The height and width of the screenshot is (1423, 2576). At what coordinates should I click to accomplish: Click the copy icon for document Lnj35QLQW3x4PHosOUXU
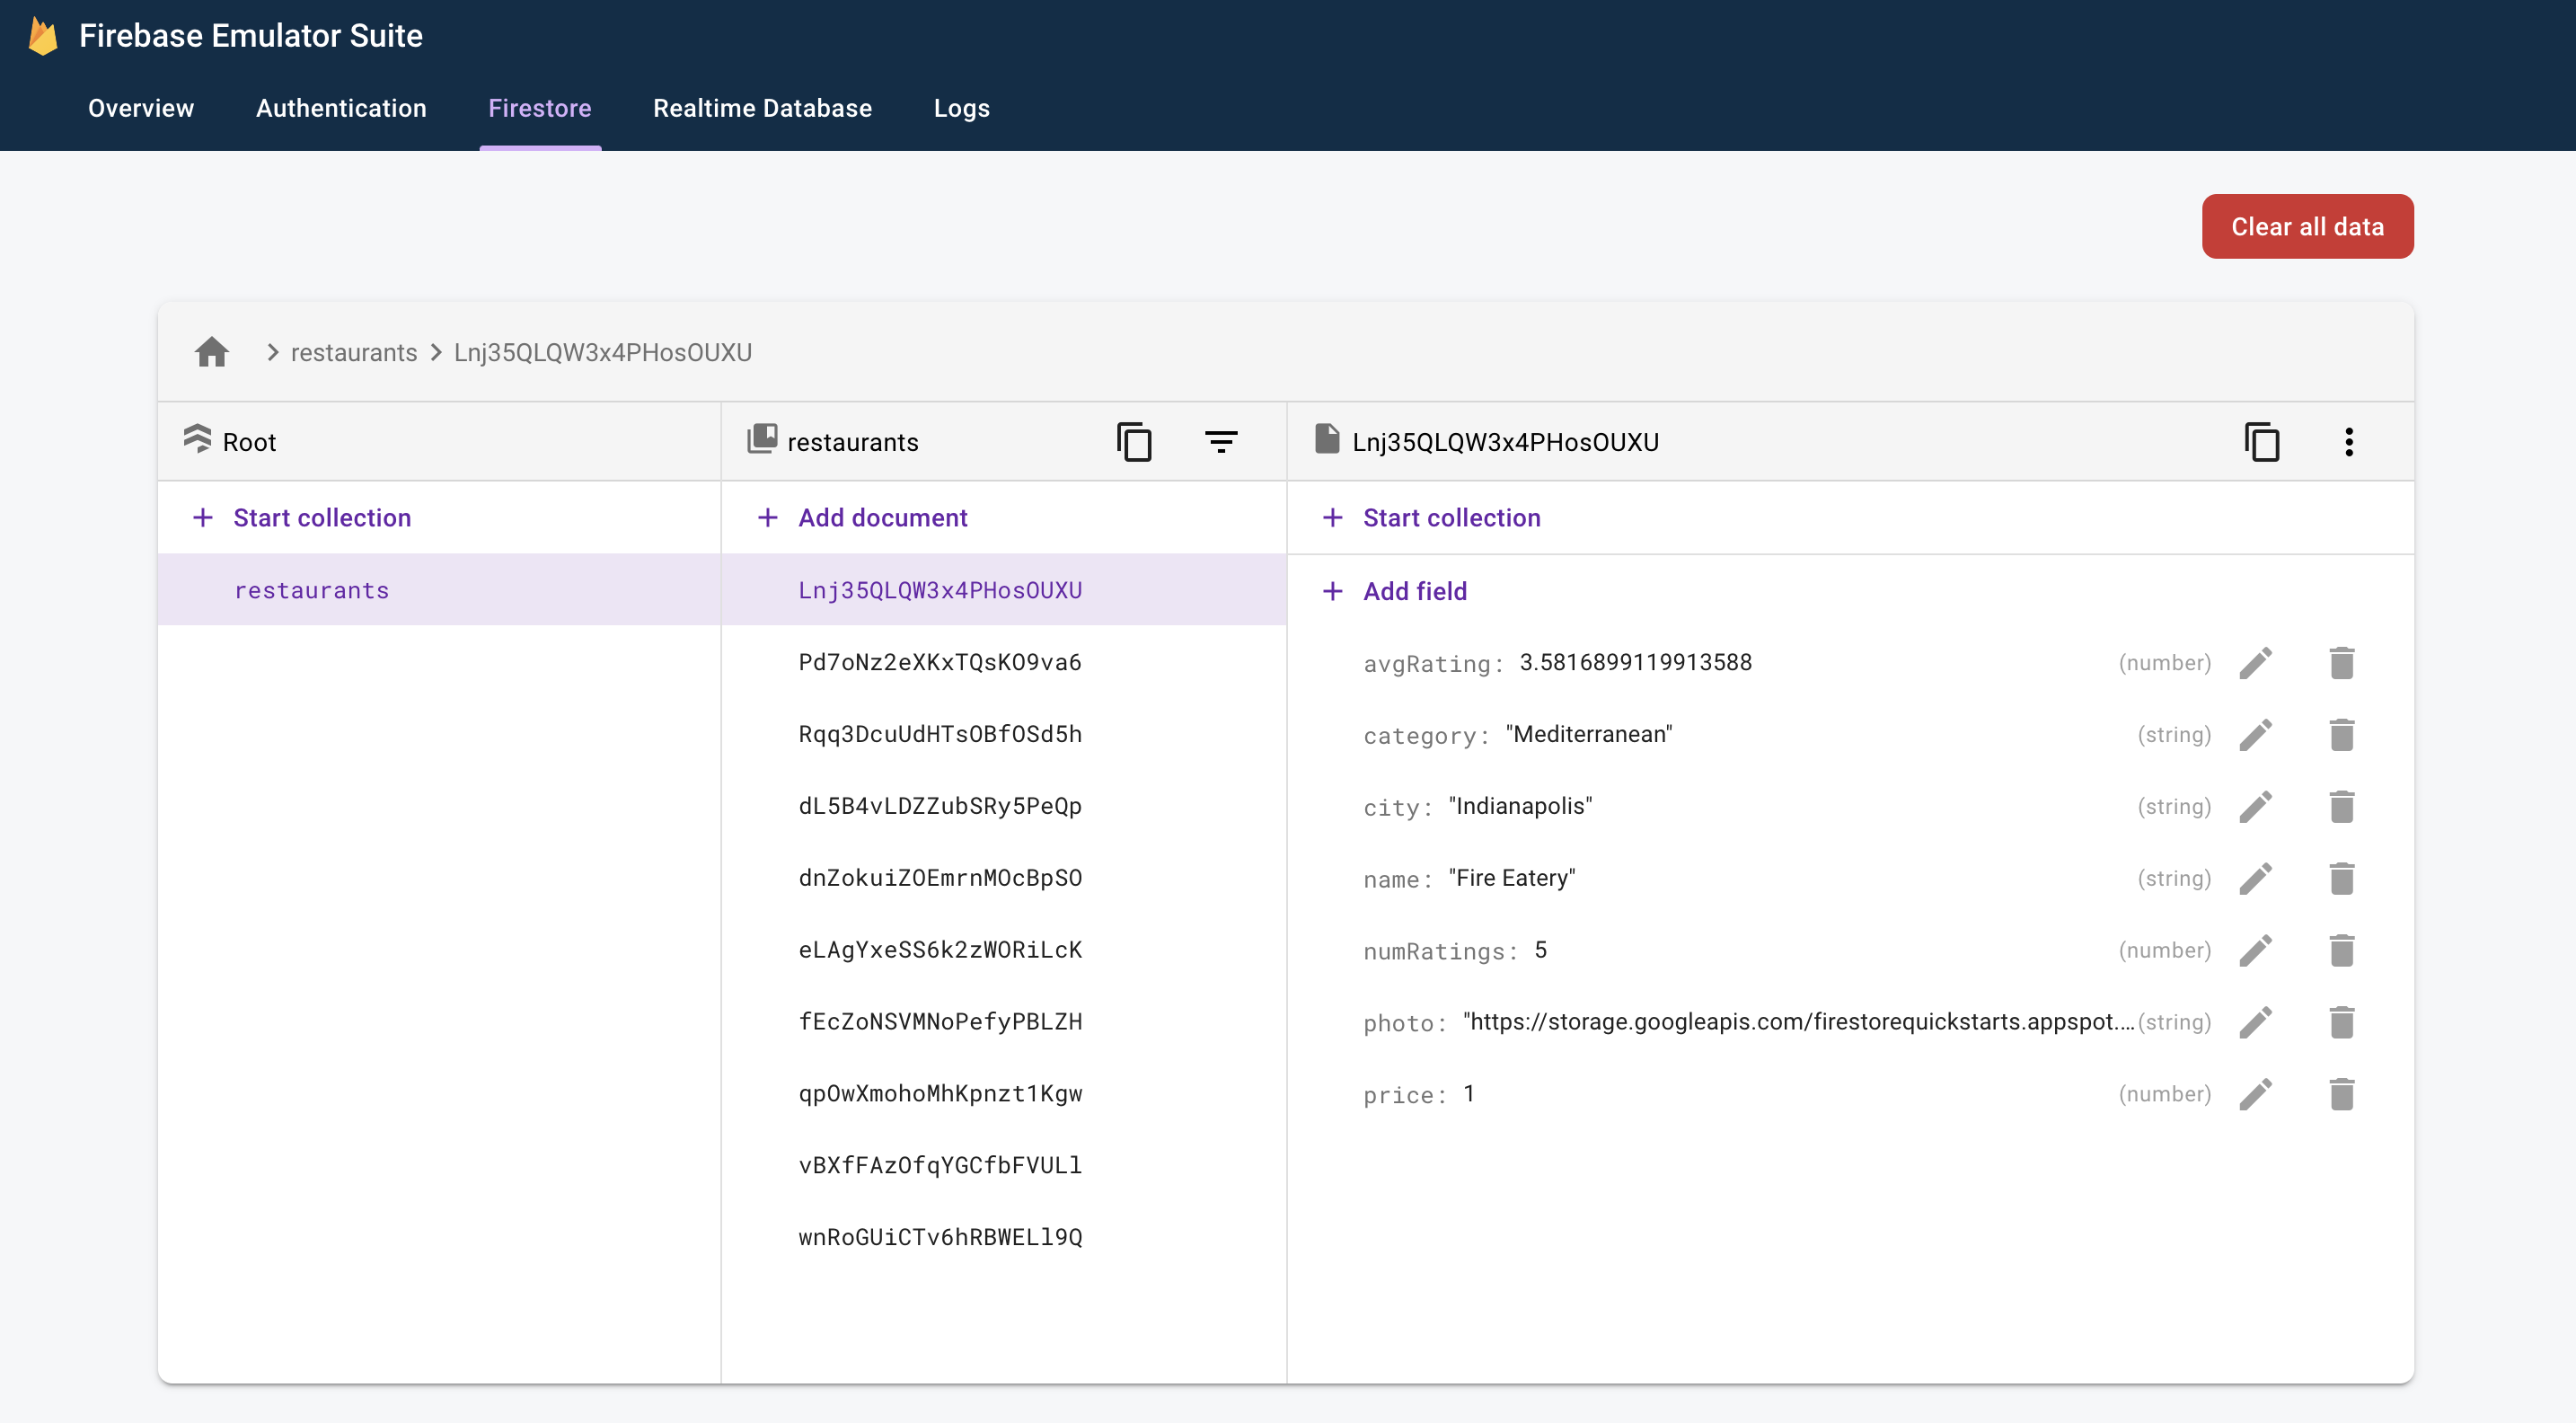(x=2261, y=442)
